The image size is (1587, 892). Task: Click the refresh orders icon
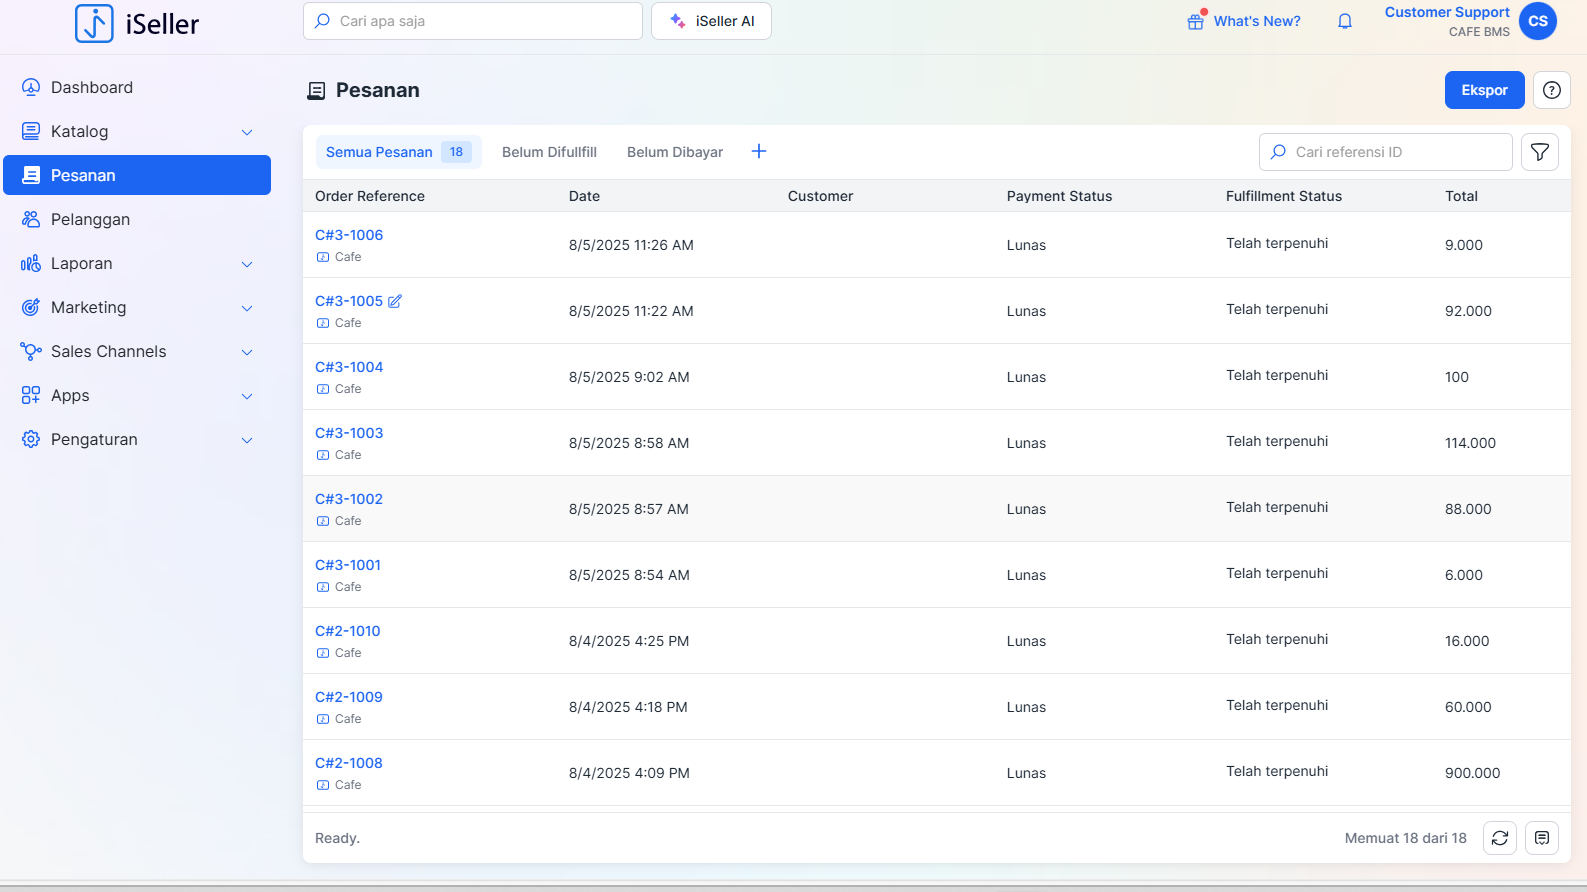click(1500, 838)
